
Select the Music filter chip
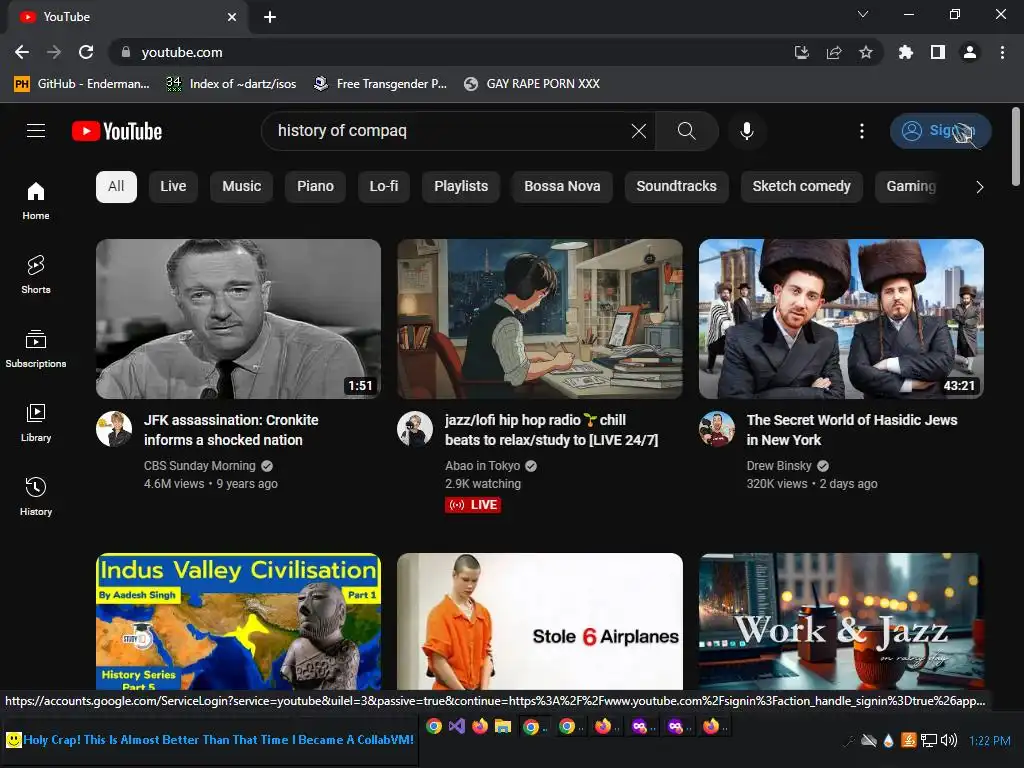[242, 187]
